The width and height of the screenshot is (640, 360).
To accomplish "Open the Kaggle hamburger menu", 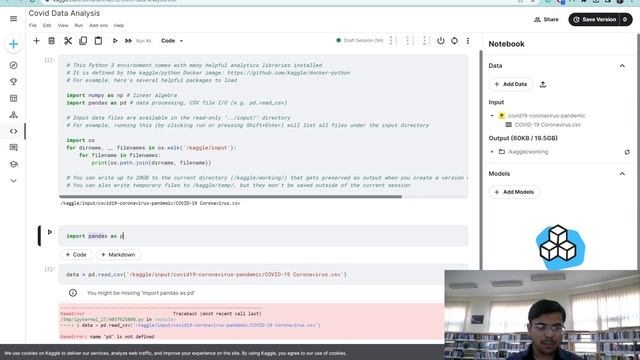I will coord(13,19).
